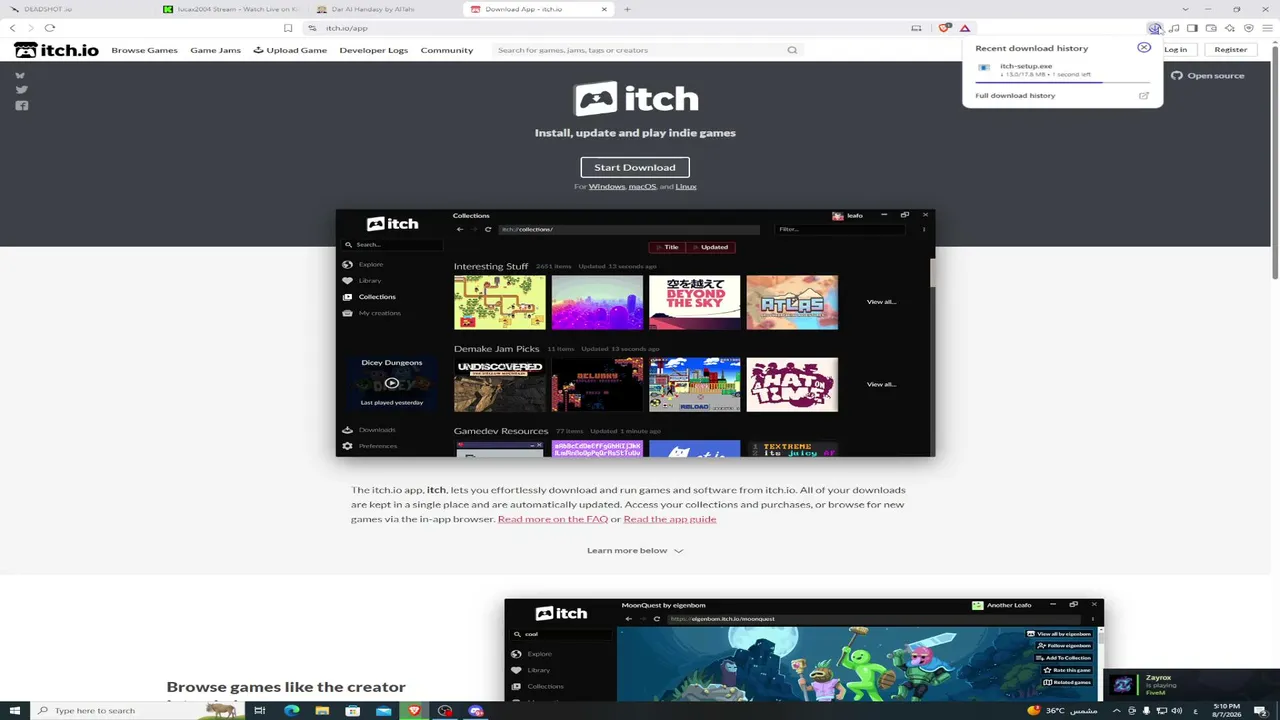Open the browser hamburger main menu

[x=1267, y=28]
